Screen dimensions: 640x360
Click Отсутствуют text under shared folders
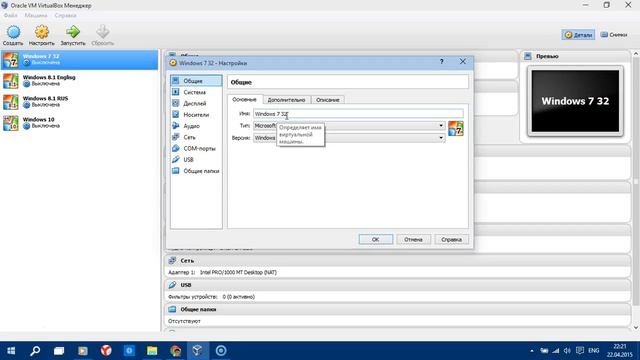tap(184, 321)
